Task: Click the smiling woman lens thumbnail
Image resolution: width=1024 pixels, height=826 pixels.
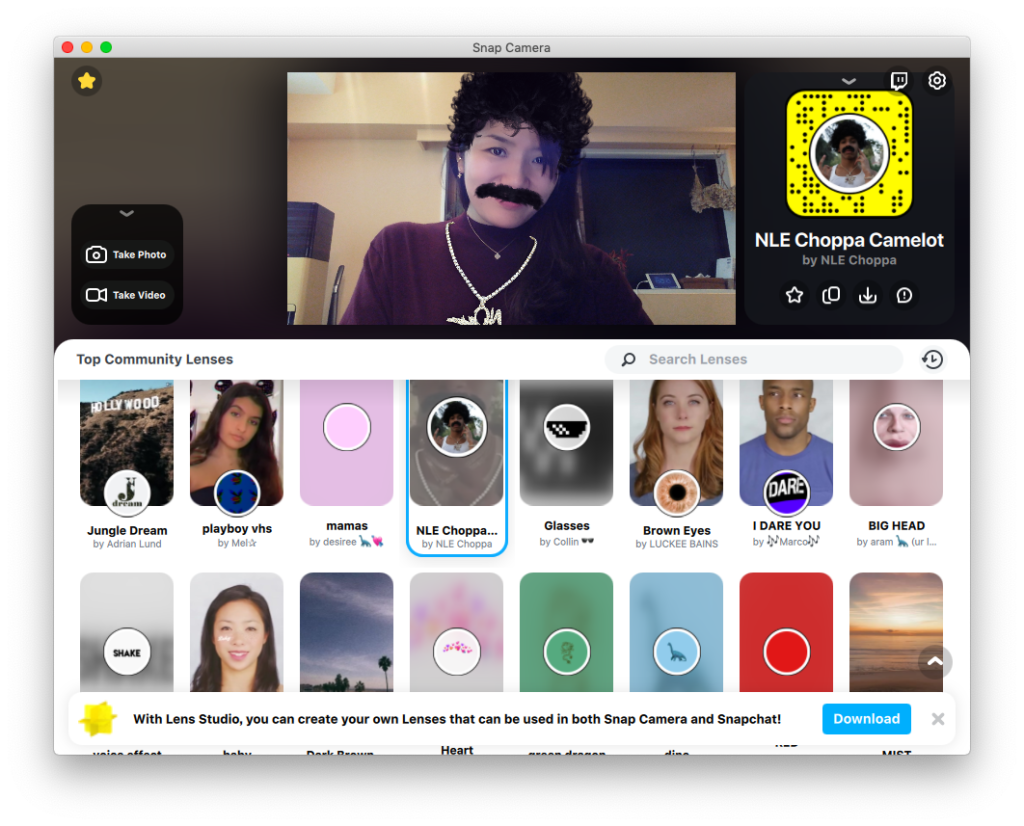Action: point(236,632)
